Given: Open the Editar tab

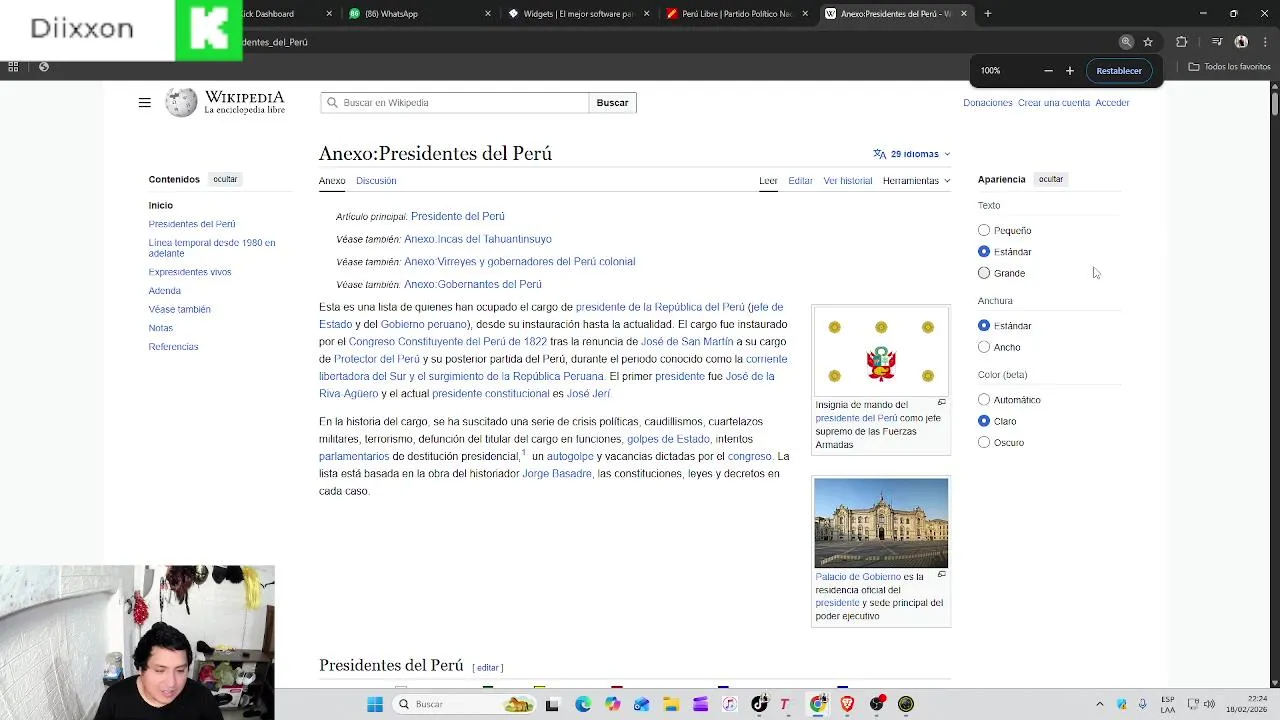Looking at the screenshot, I should click(800, 181).
